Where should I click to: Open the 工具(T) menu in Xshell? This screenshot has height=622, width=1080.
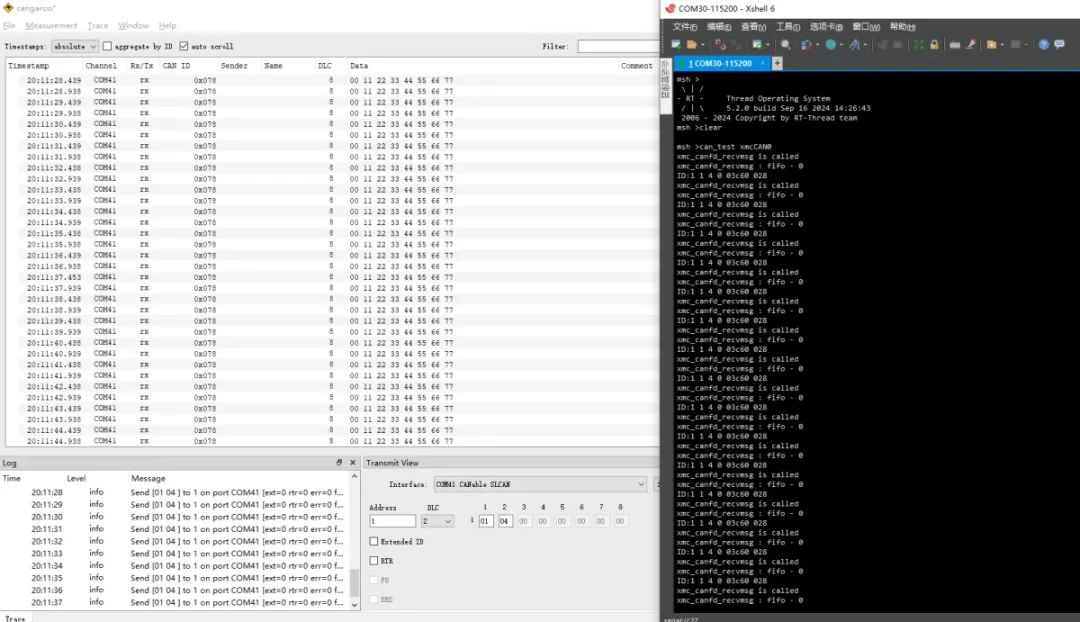click(x=788, y=27)
